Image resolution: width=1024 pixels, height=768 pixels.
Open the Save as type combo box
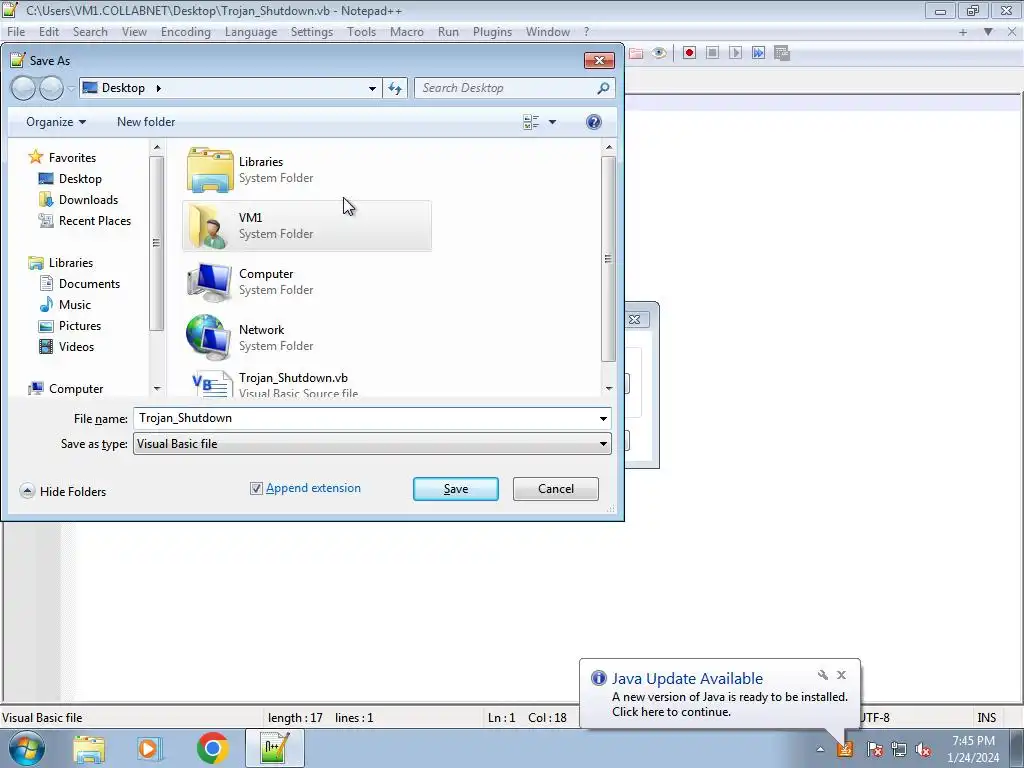[372, 444]
